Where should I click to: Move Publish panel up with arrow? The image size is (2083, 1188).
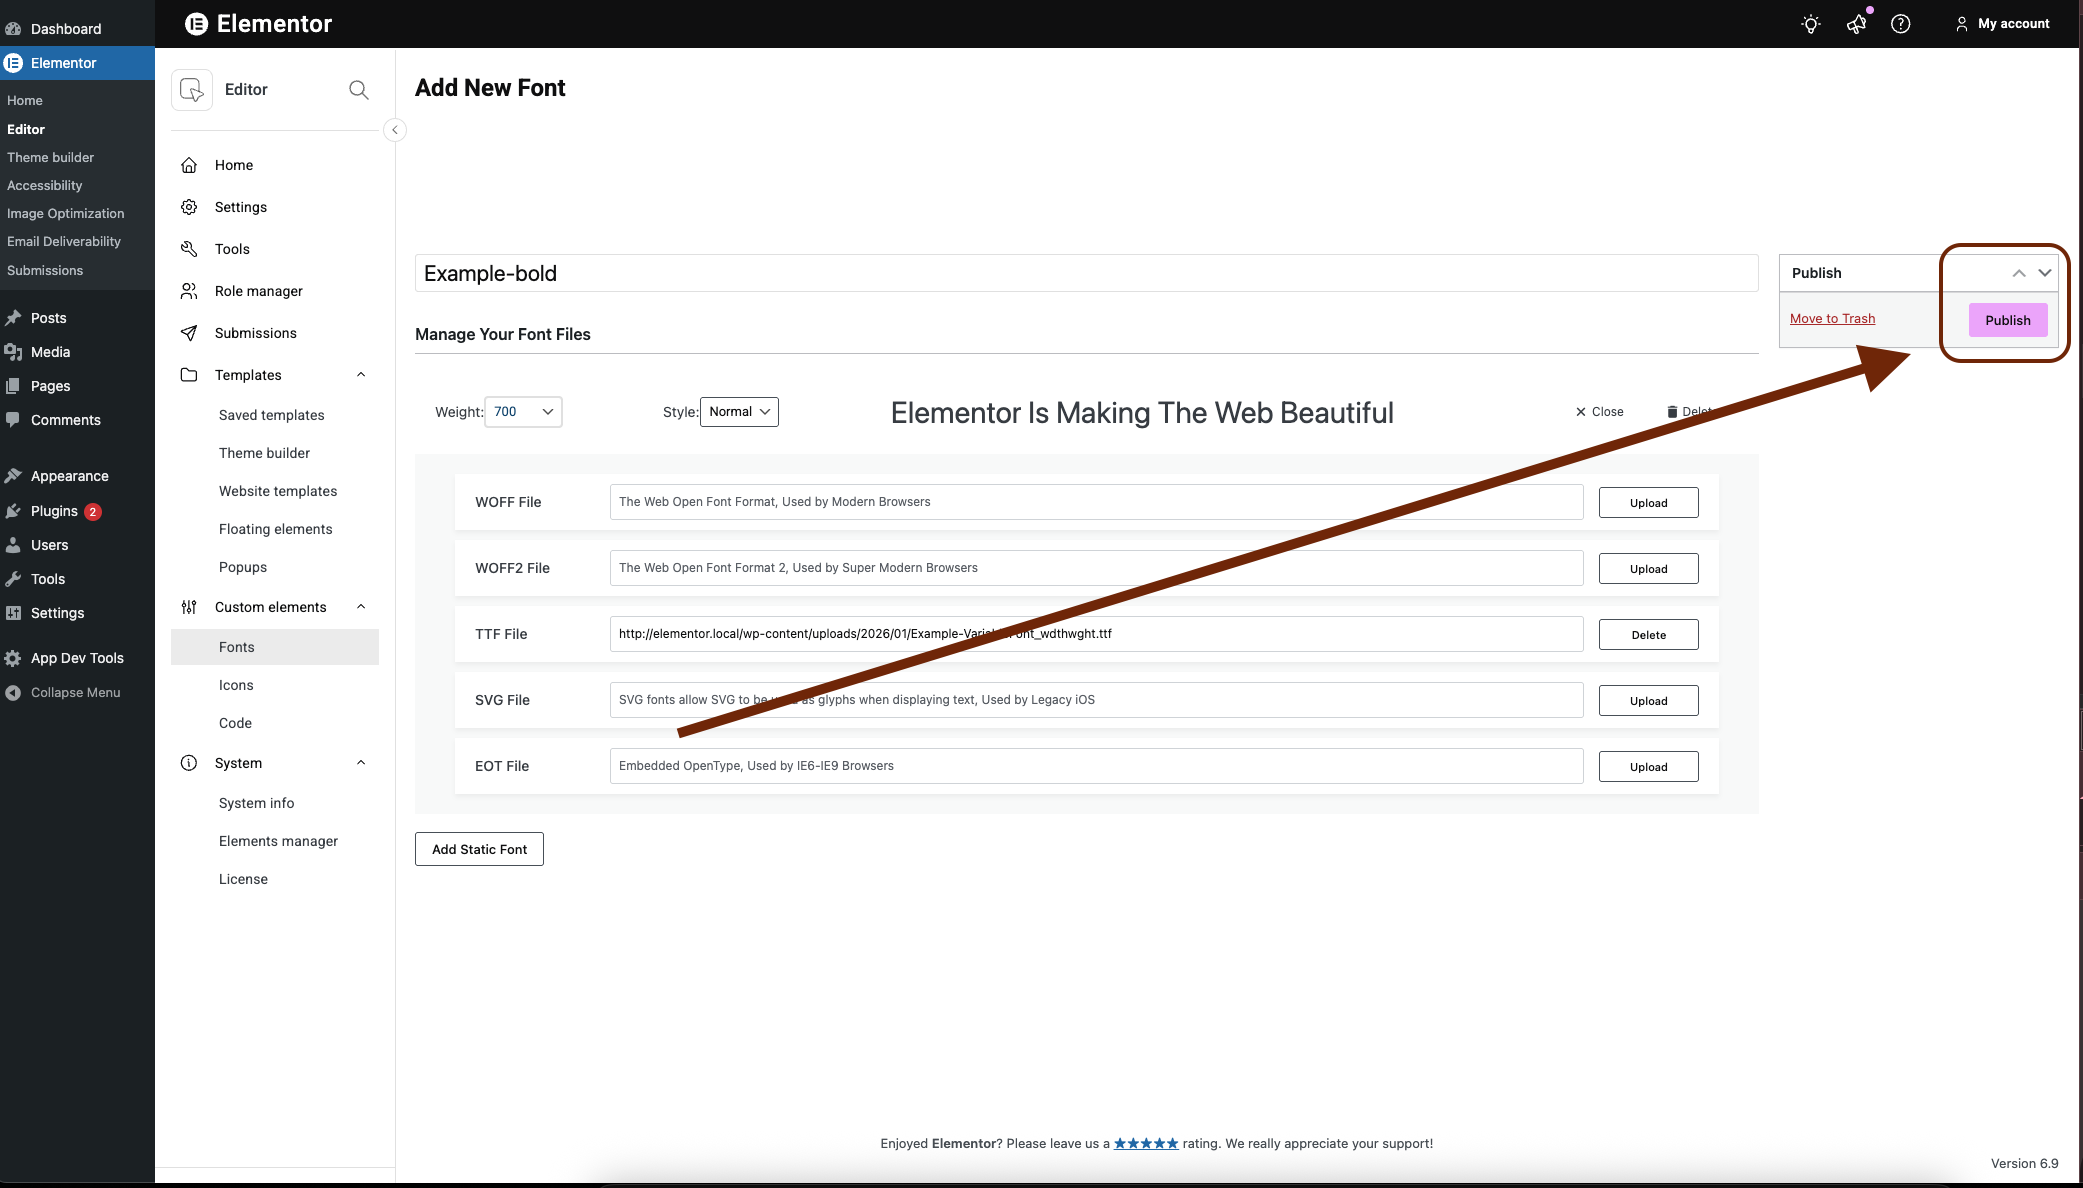coord(2019,273)
